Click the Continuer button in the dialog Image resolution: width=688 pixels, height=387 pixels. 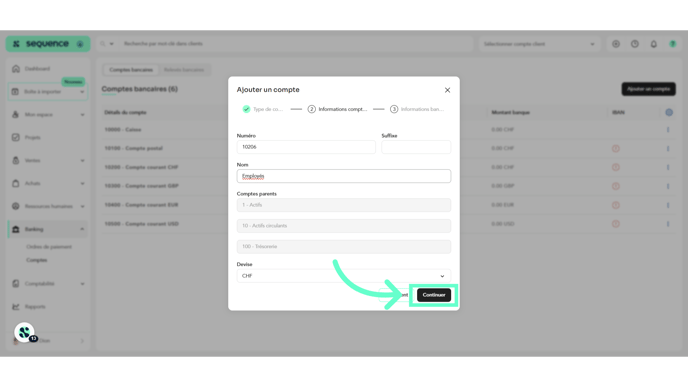coord(434,295)
